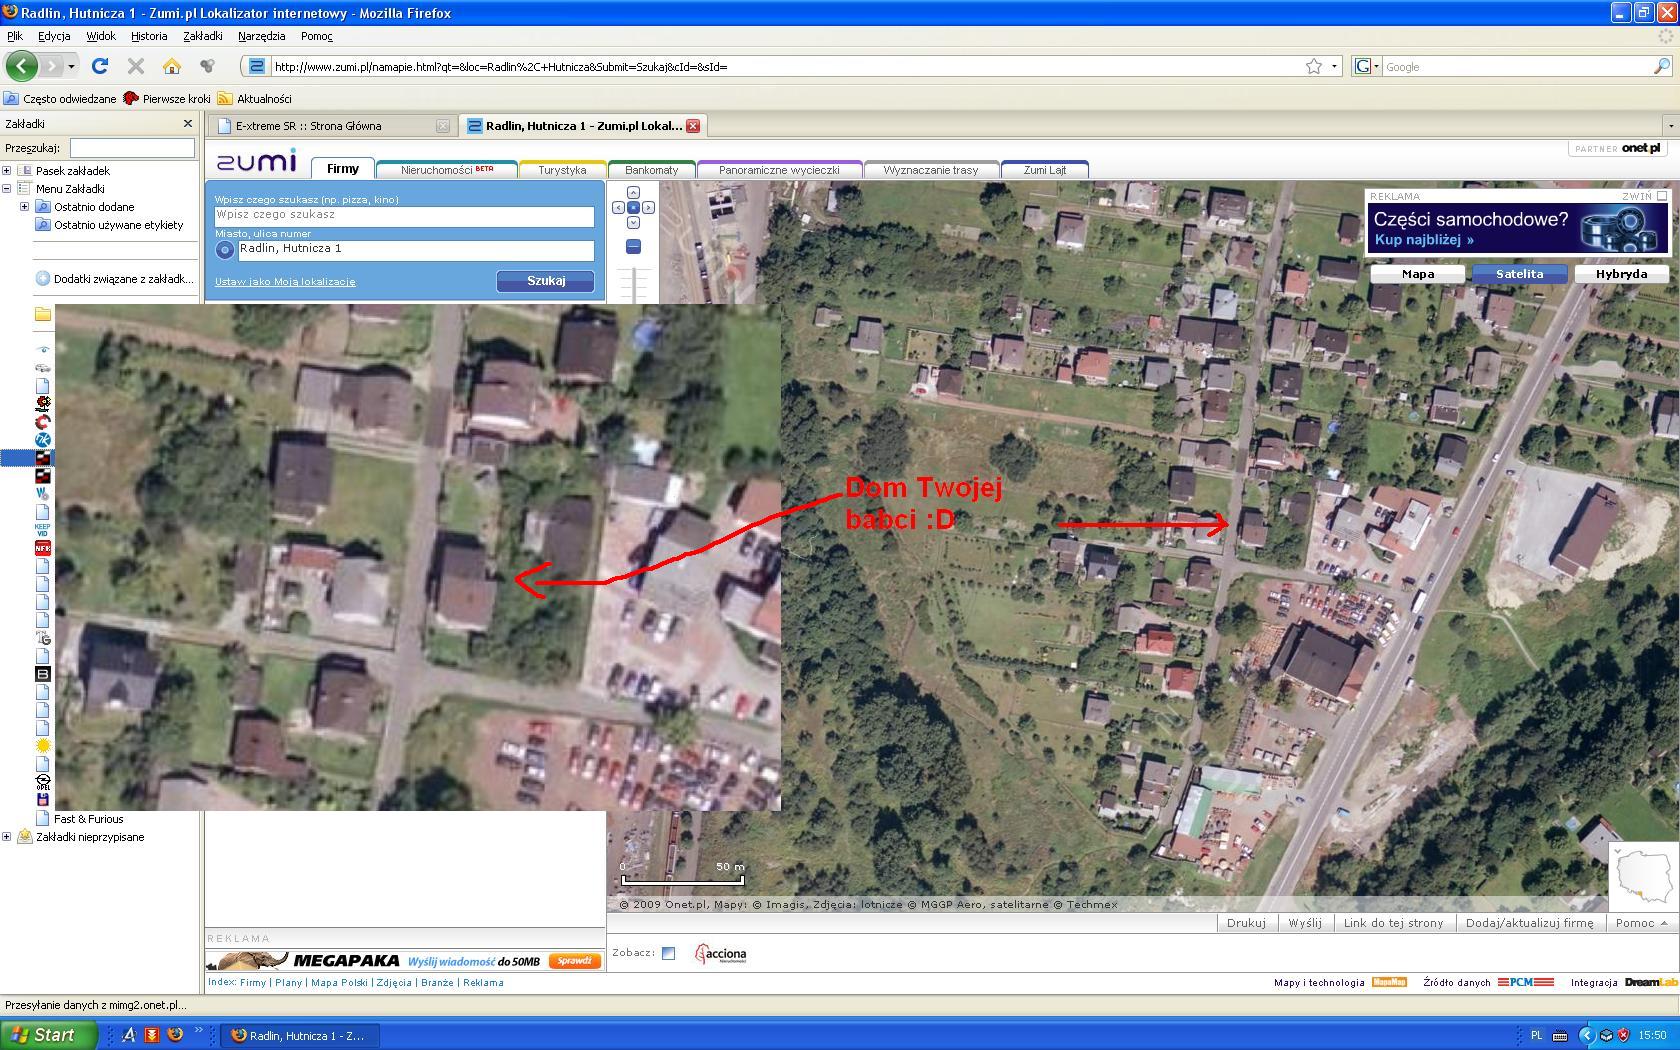Pan the map down with the arrow button
The width and height of the screenshot is (1680, 1050).
(x=633, y=222)
